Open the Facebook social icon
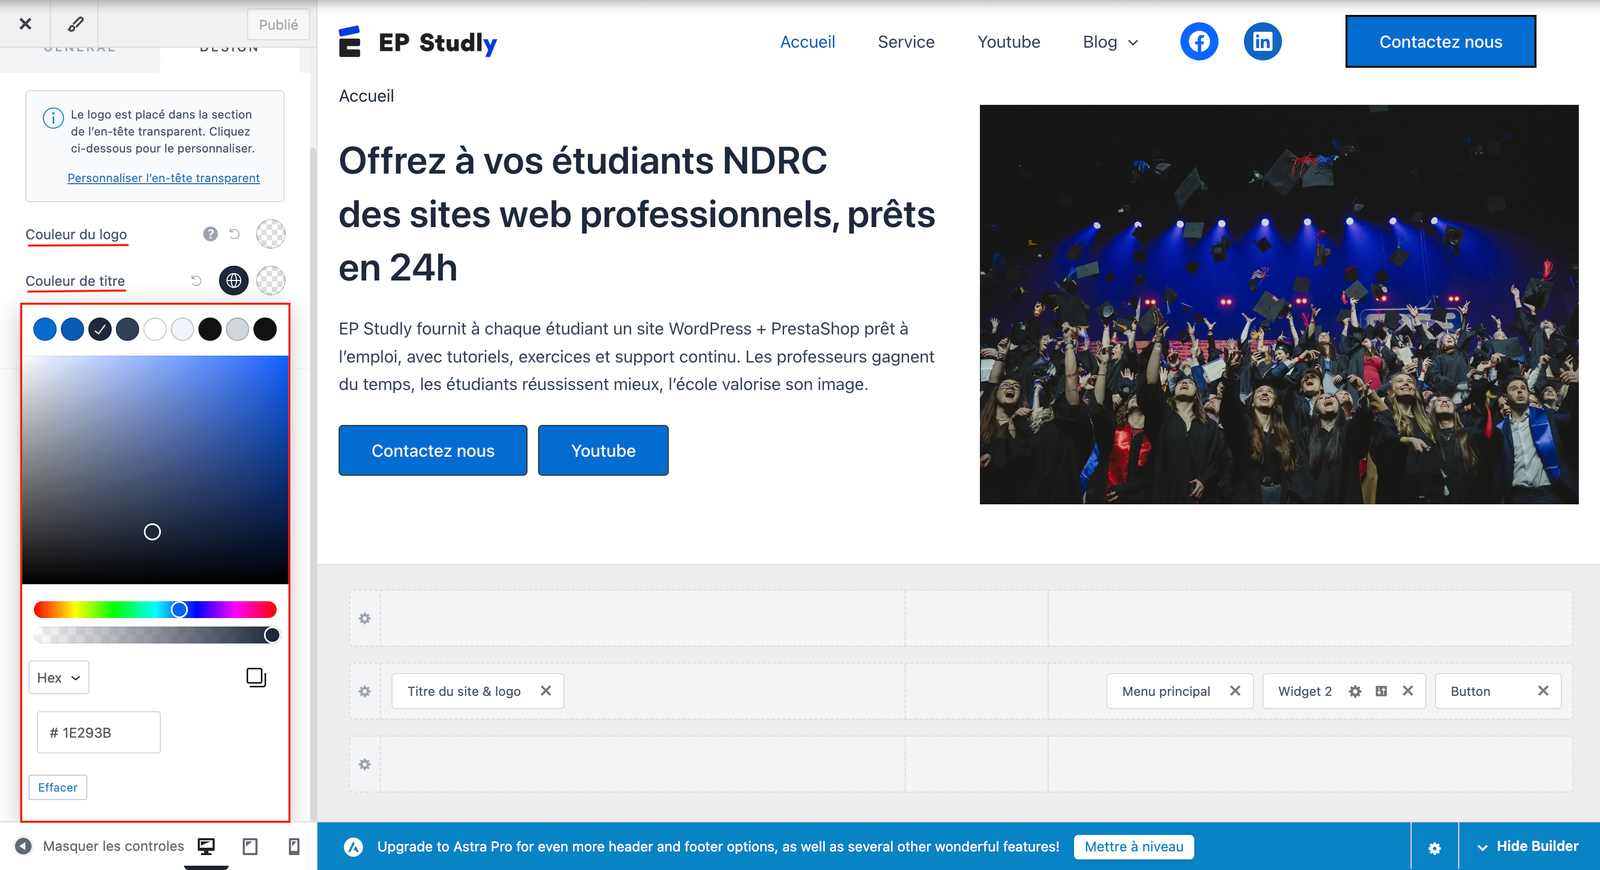This screenshot has height=870, width=1600. coord(1199,42)
